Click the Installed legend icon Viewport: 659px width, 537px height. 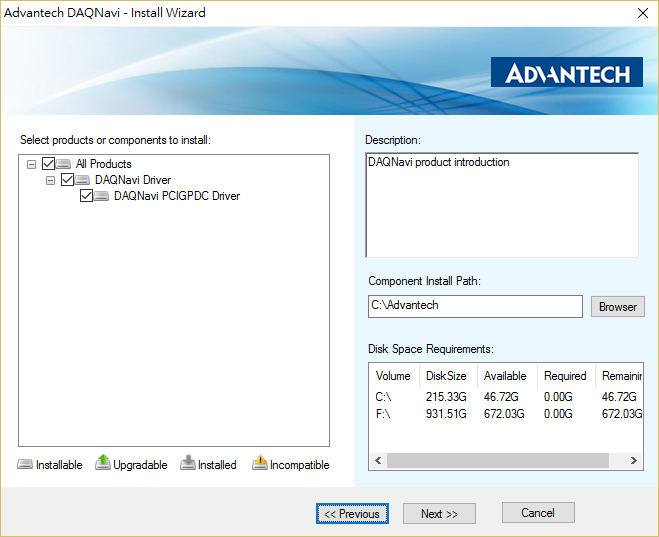pyautogui.click(x=188, y=463)
